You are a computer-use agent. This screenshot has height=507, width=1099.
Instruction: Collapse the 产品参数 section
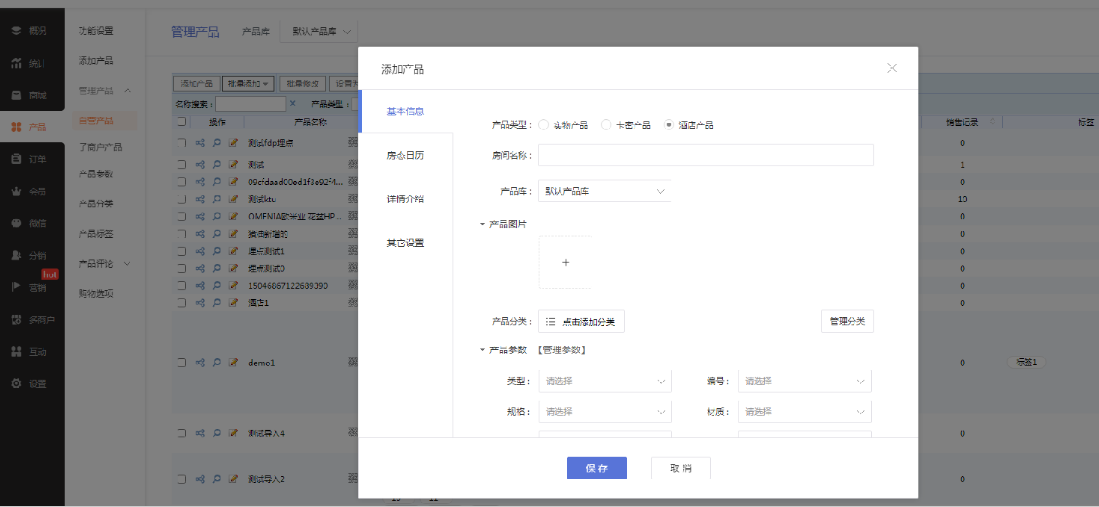482,350
